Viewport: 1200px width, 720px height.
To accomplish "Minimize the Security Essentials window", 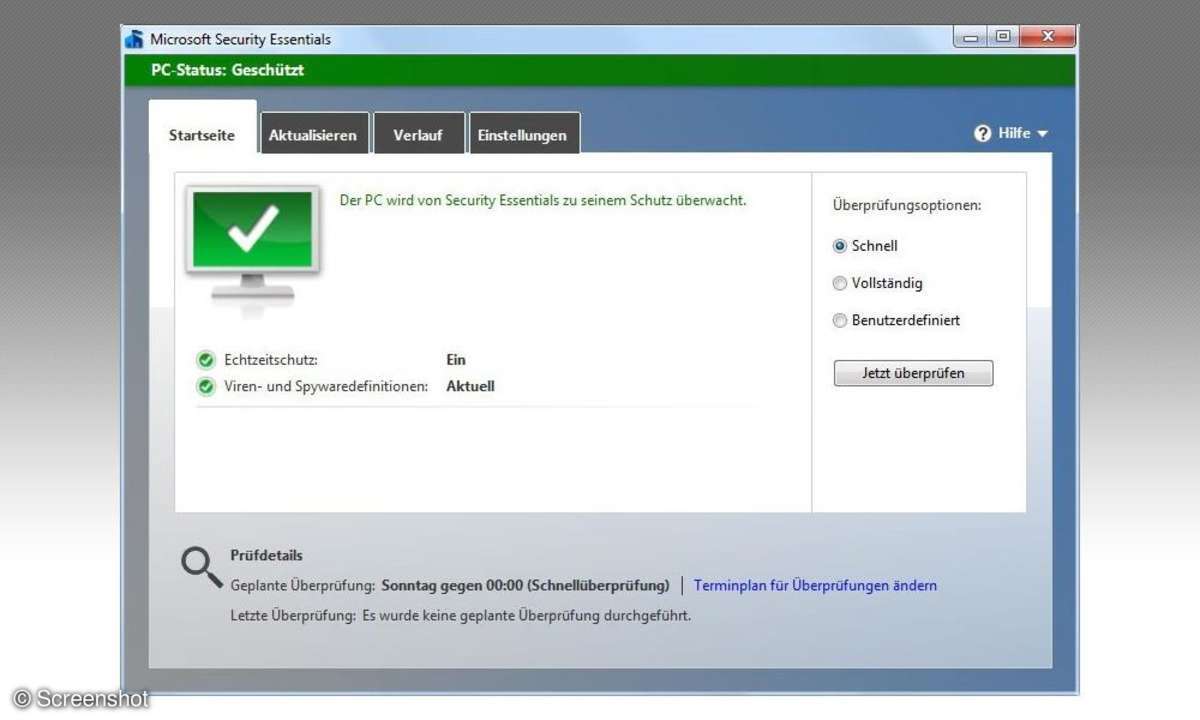I will [x=971, y=38].
